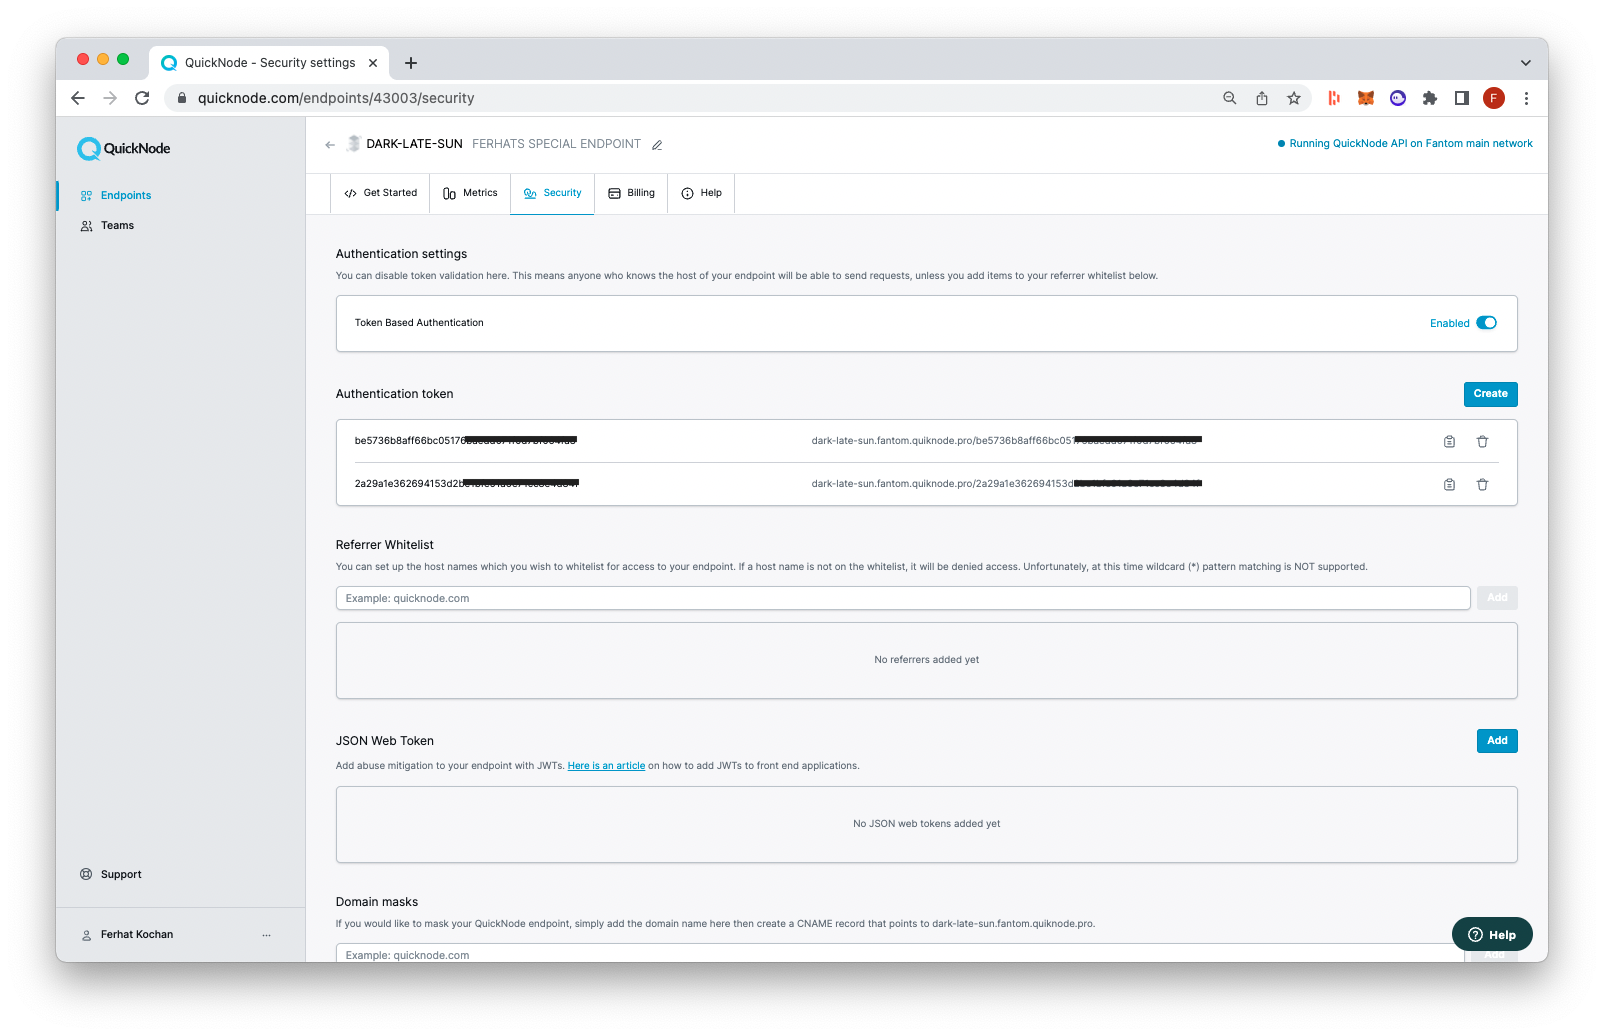Bookmark this page with star icon
Image resolution: width=1604 pixels, height=1036 pixels.
pyautogui.click(x=1294, y=98)
